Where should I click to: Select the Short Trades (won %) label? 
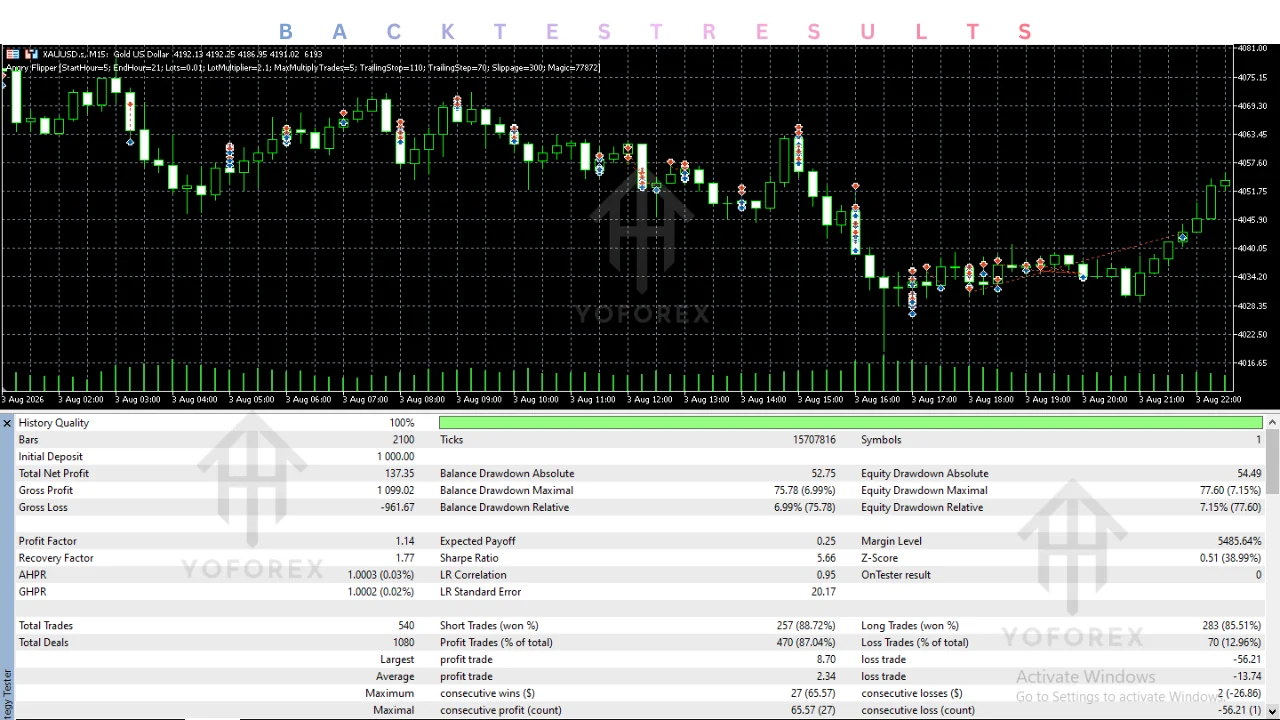point(489,627)
